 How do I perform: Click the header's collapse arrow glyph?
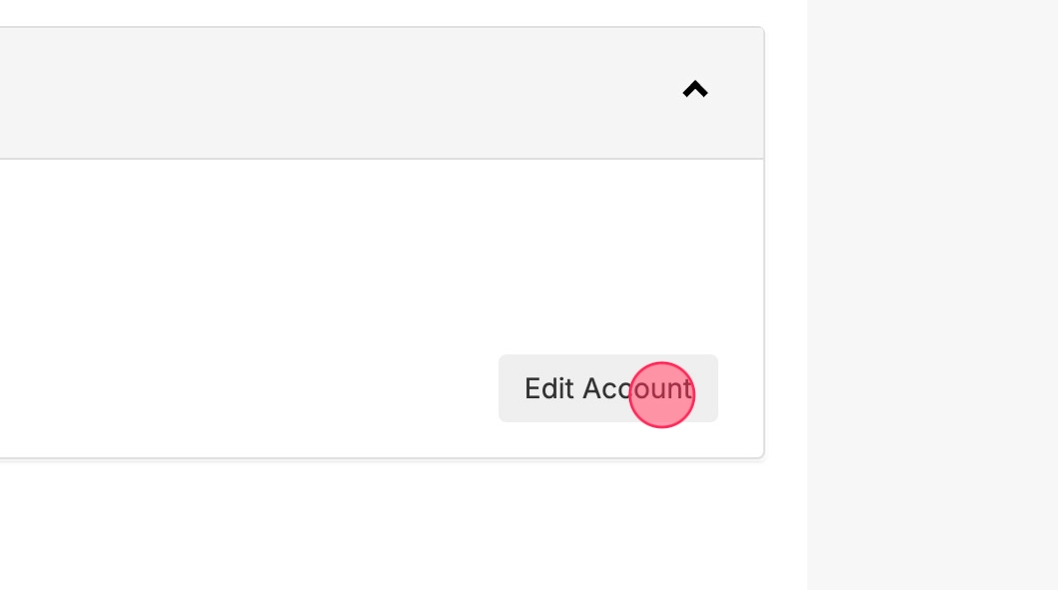pyautogui.click(x=695, y=90)
